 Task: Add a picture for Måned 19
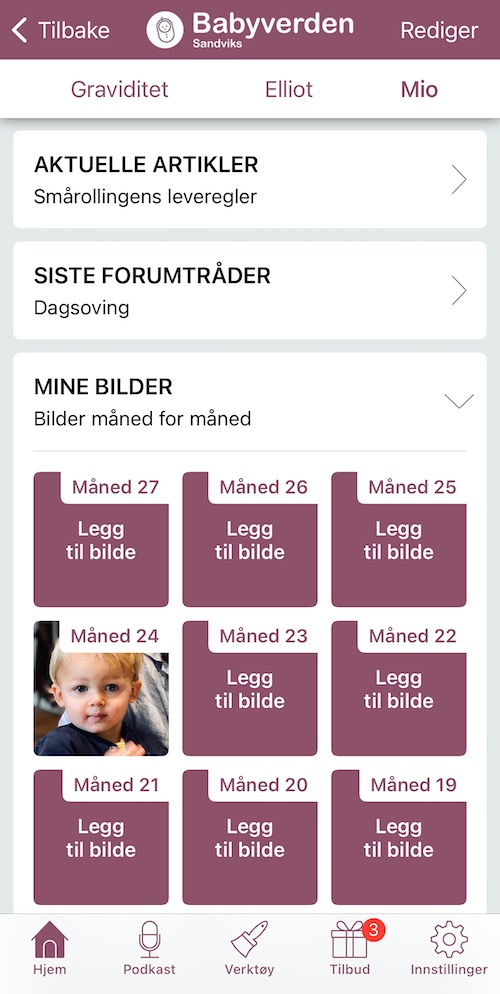[399, 837]
